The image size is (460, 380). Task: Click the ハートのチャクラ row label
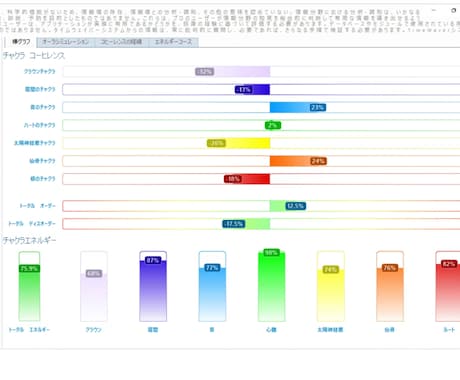[x=39, y=125]
